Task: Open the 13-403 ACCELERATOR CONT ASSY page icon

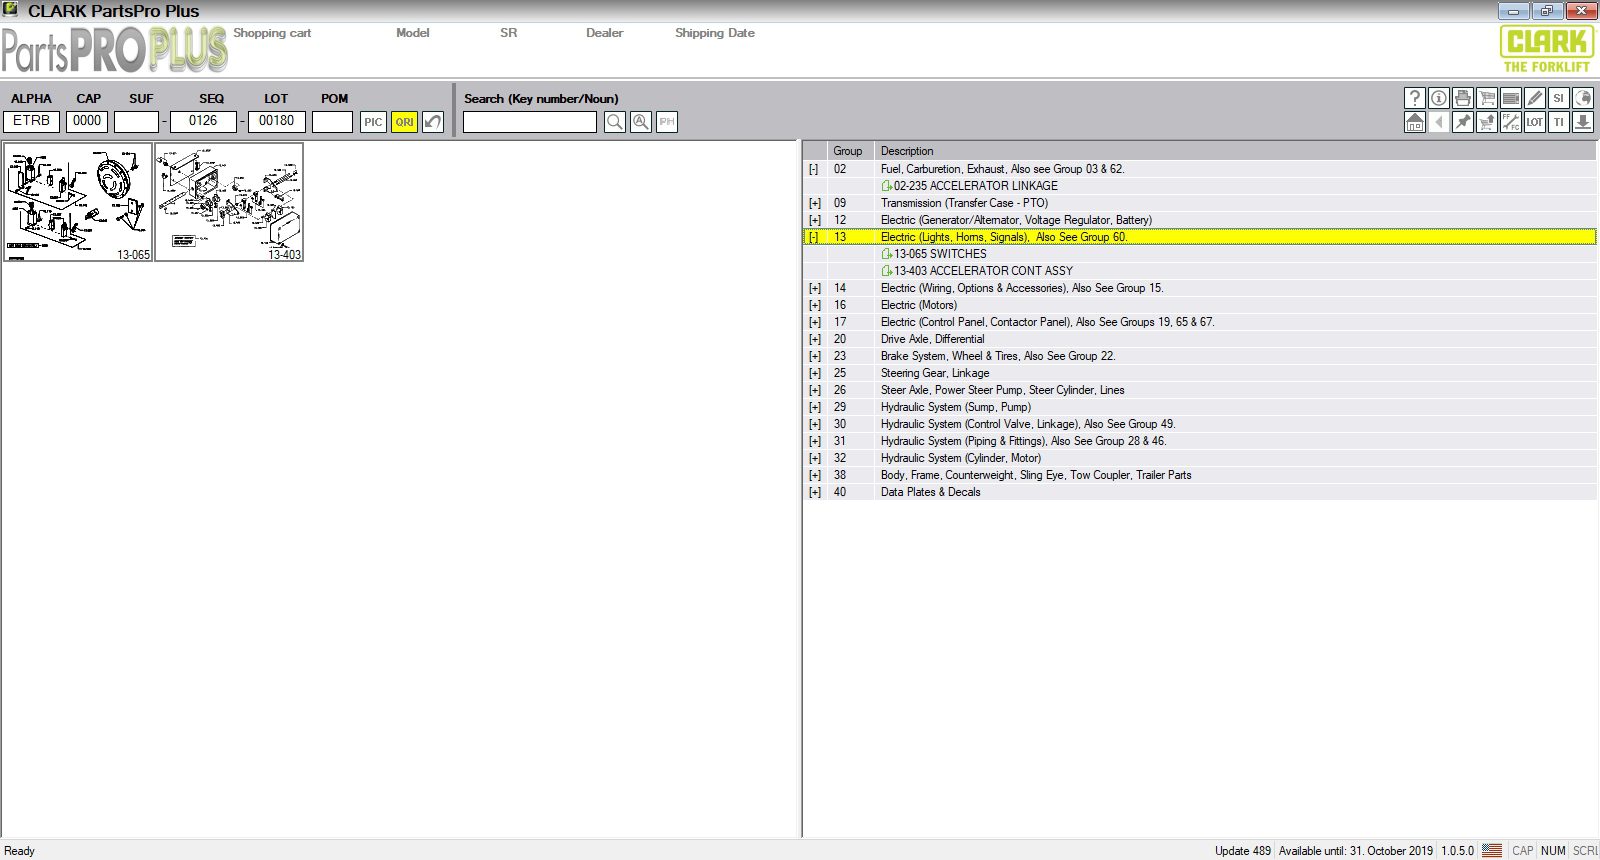Action: pyautogui.click(x=887, y=271)
